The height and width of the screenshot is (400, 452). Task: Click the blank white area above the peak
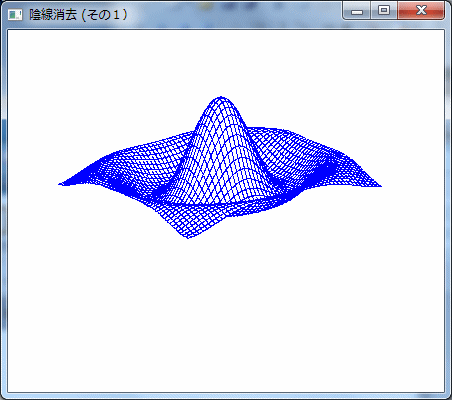[x=221, y=62]
